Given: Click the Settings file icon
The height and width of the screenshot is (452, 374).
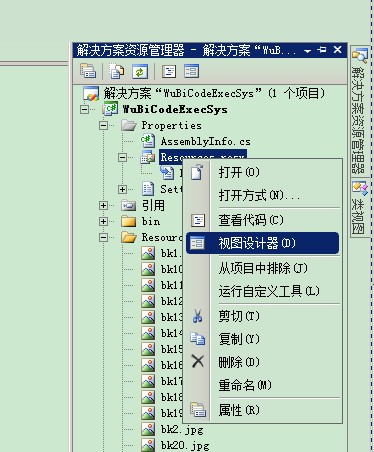Looking at the screenshot, I should click(148, 189).
